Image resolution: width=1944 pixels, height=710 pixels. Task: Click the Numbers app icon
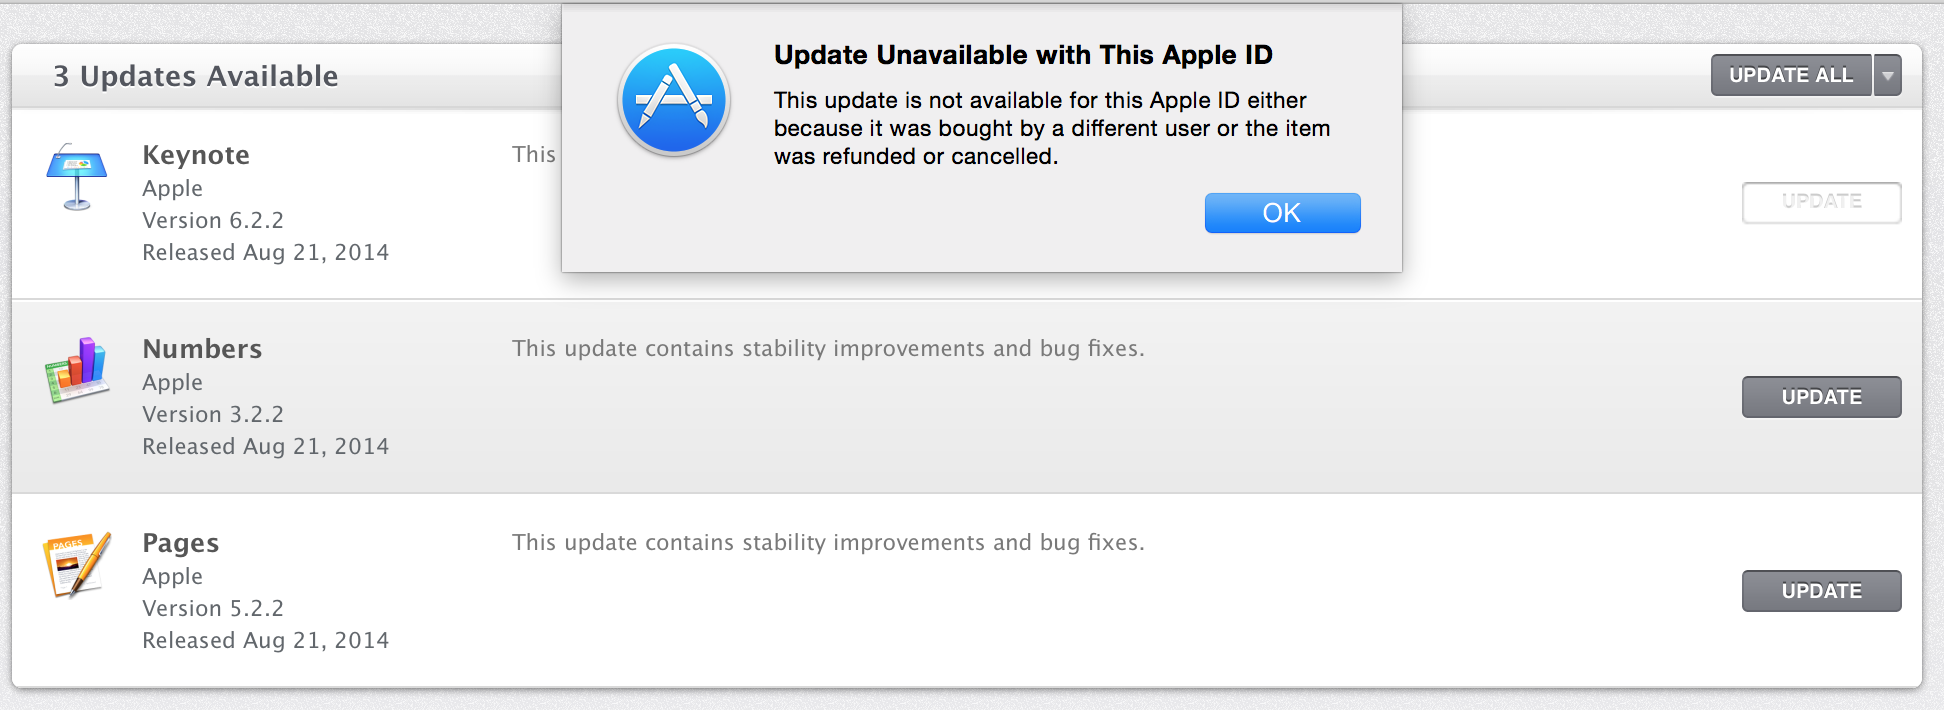pyautogui.click(x=77, y=370)
